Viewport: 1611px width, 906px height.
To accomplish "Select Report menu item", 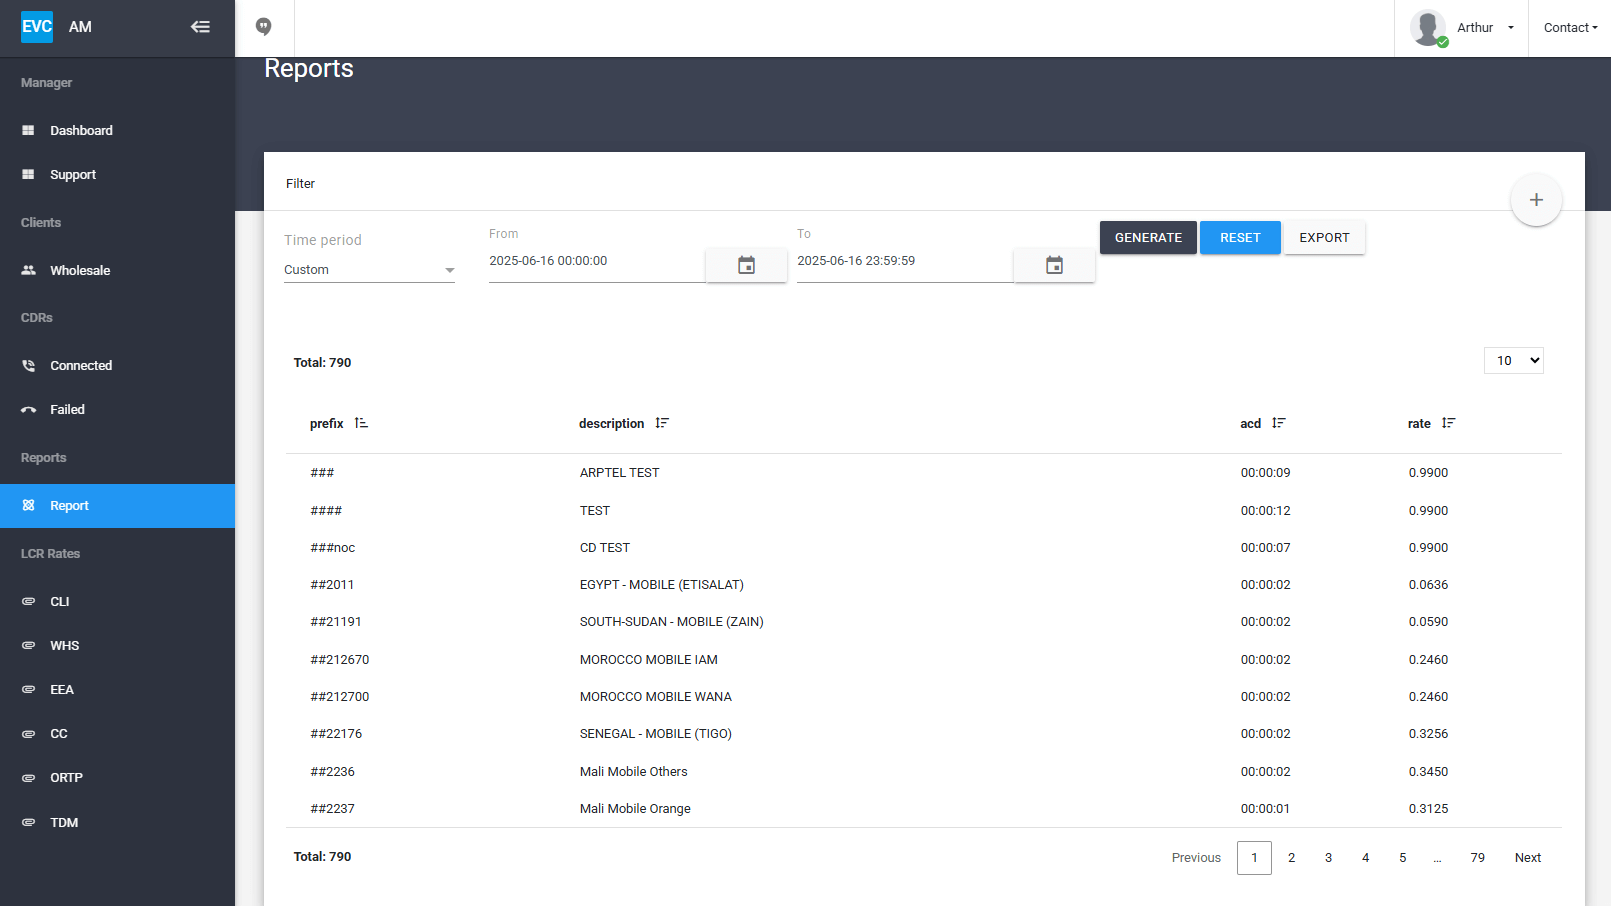I will point(117,506).
